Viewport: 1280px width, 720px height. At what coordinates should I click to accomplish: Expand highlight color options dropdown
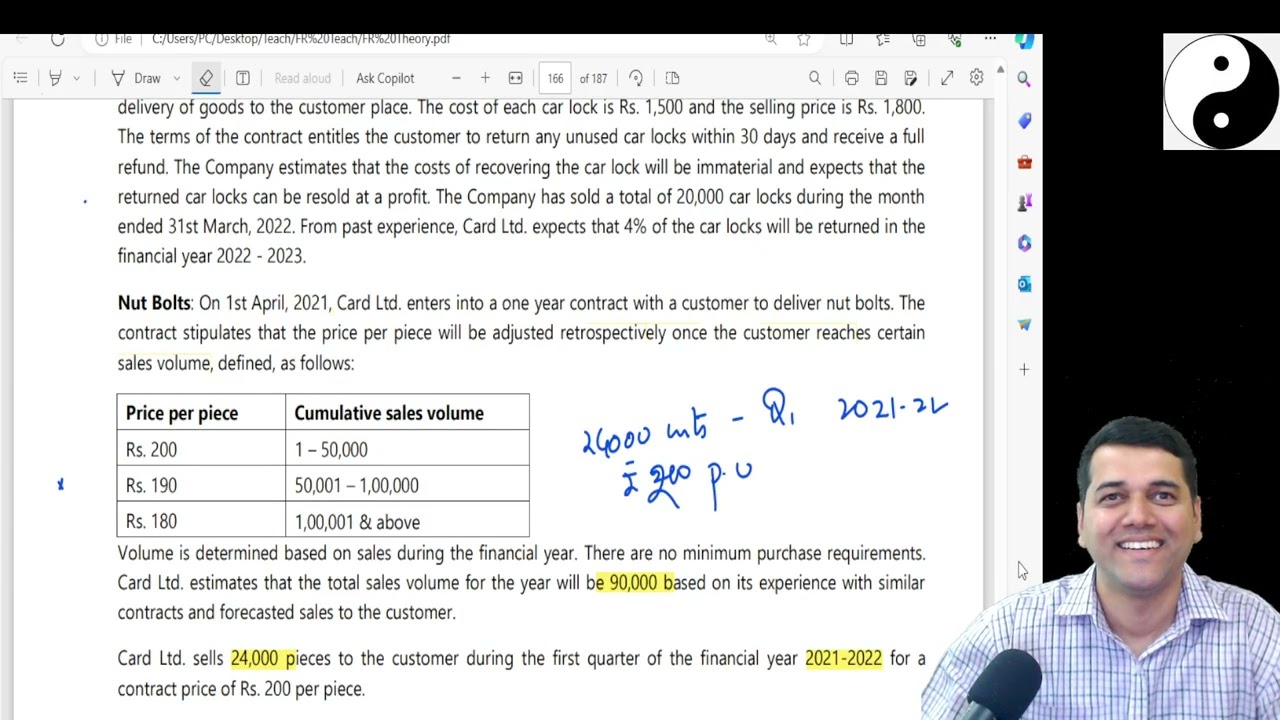click(76, 78)
